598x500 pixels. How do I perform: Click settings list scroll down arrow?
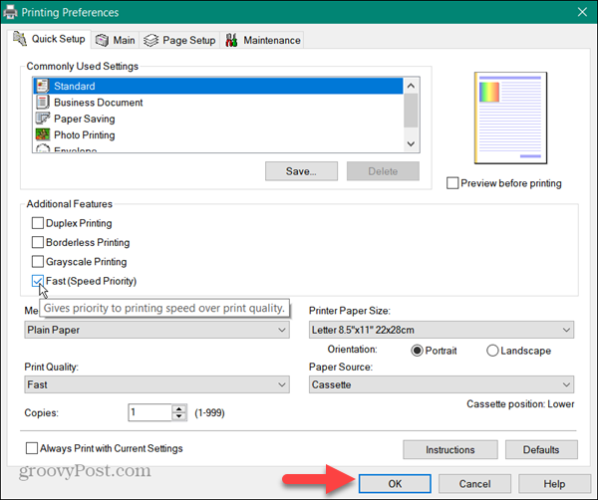[411, 144]
